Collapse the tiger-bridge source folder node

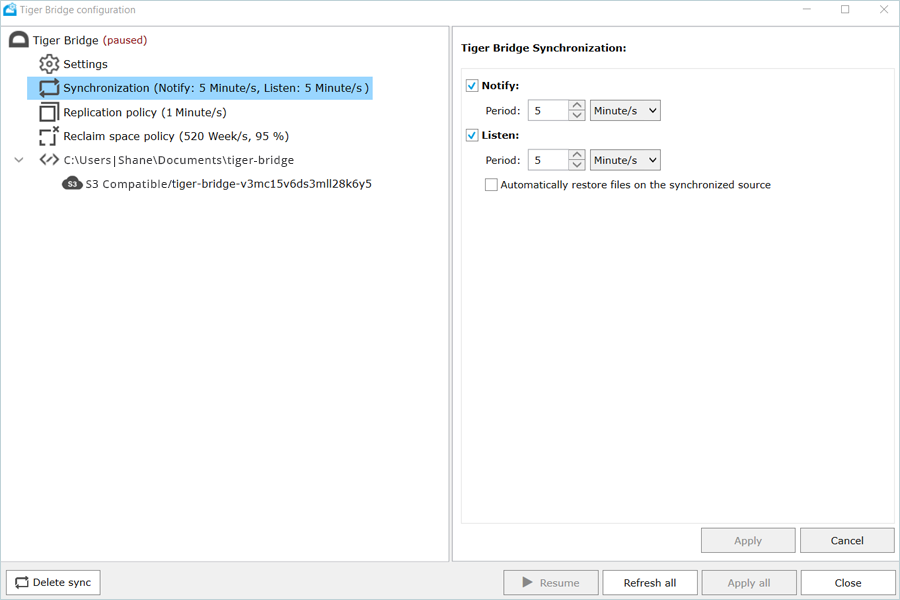(19, 160)
